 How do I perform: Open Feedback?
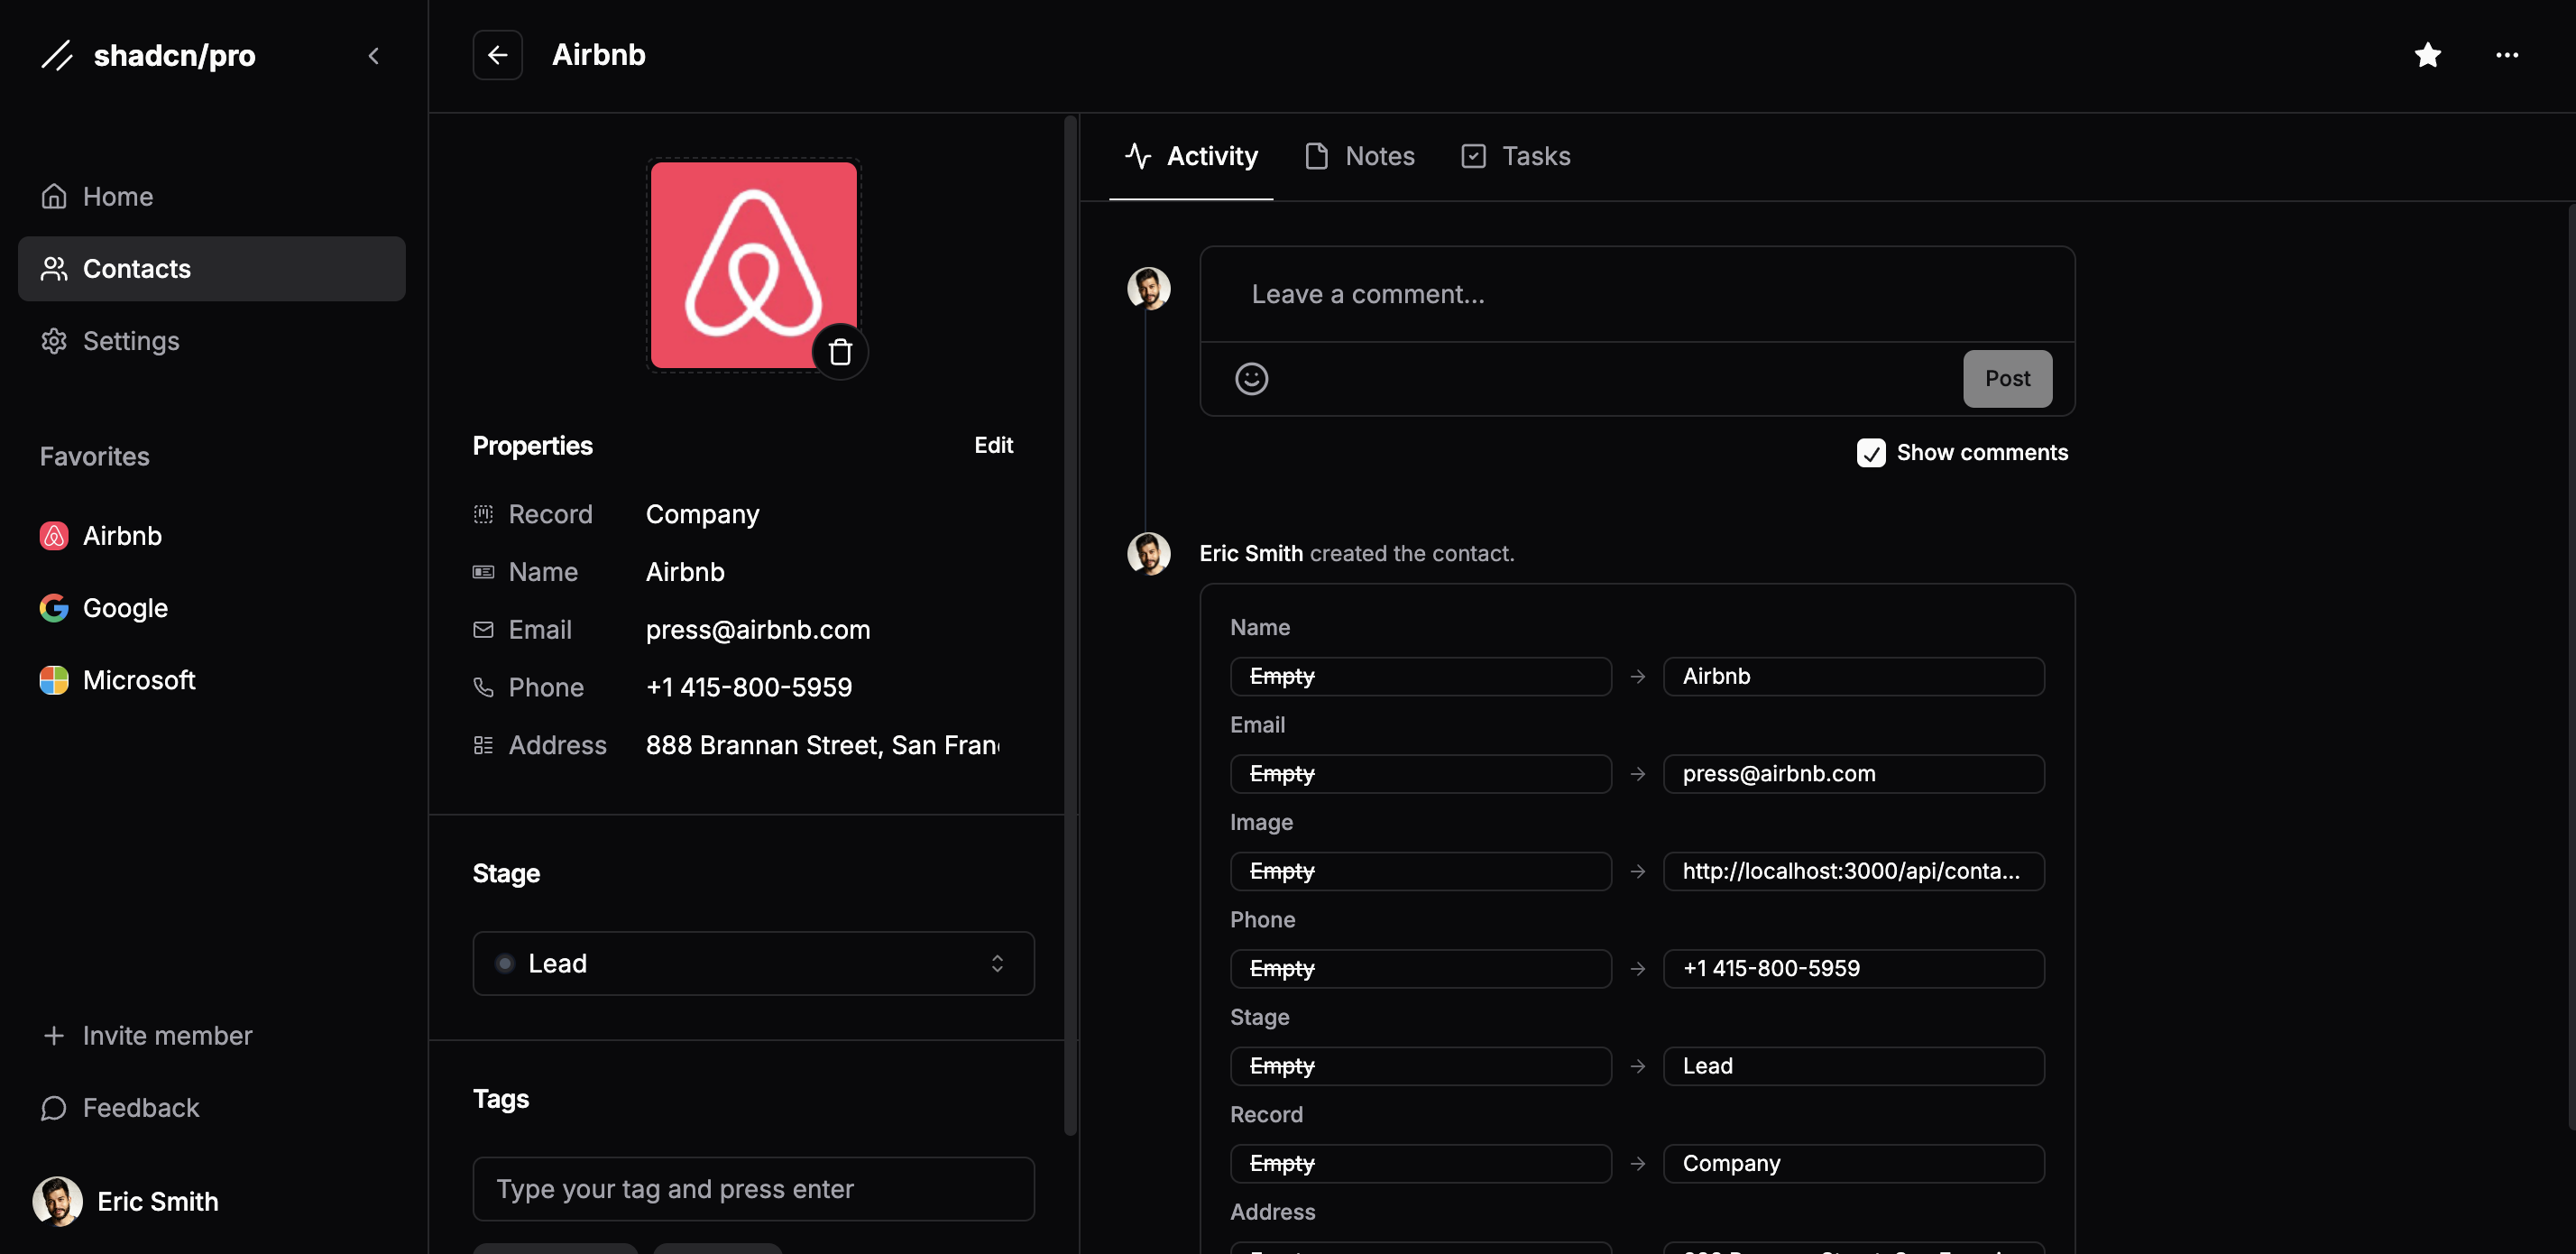211,1108
